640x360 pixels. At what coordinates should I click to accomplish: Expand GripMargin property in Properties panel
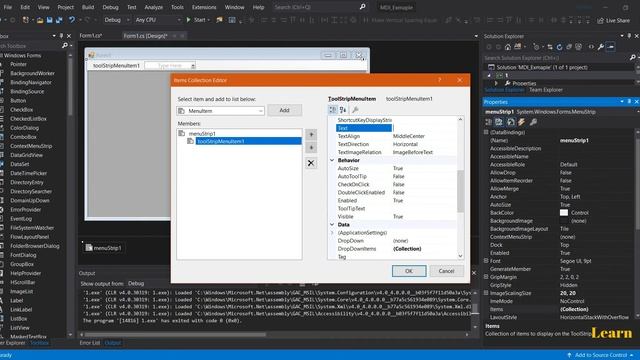pos(486,277)
